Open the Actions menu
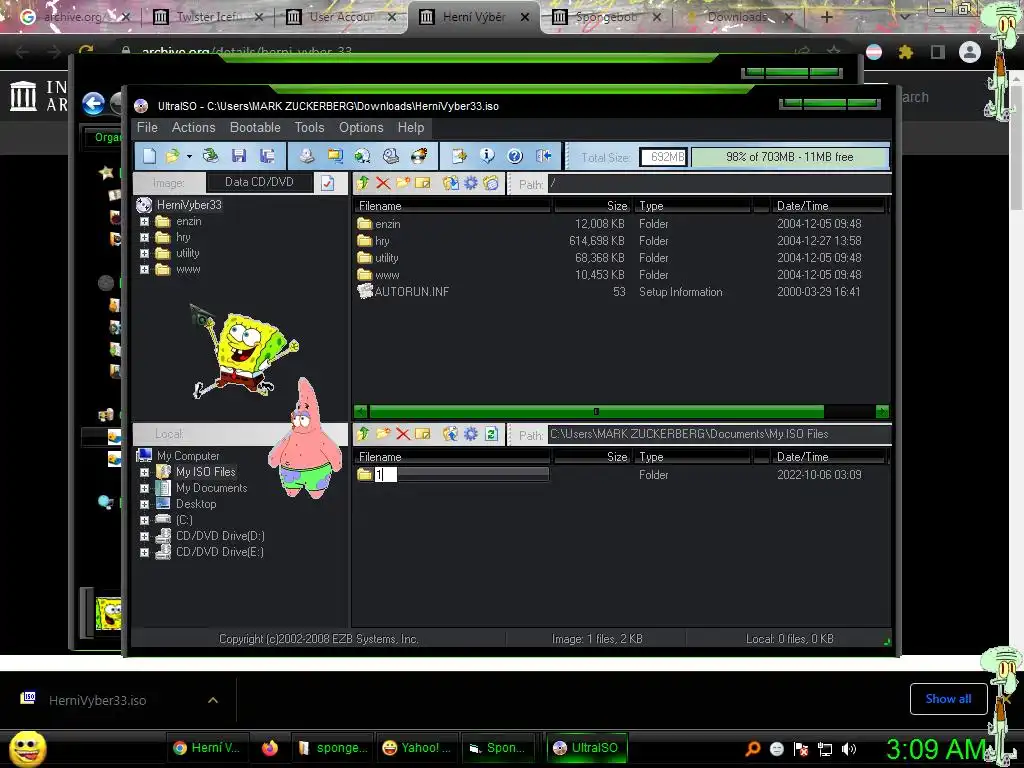Screen dimensions: 1024x768 pyautogui.click(x=193, y=127)
